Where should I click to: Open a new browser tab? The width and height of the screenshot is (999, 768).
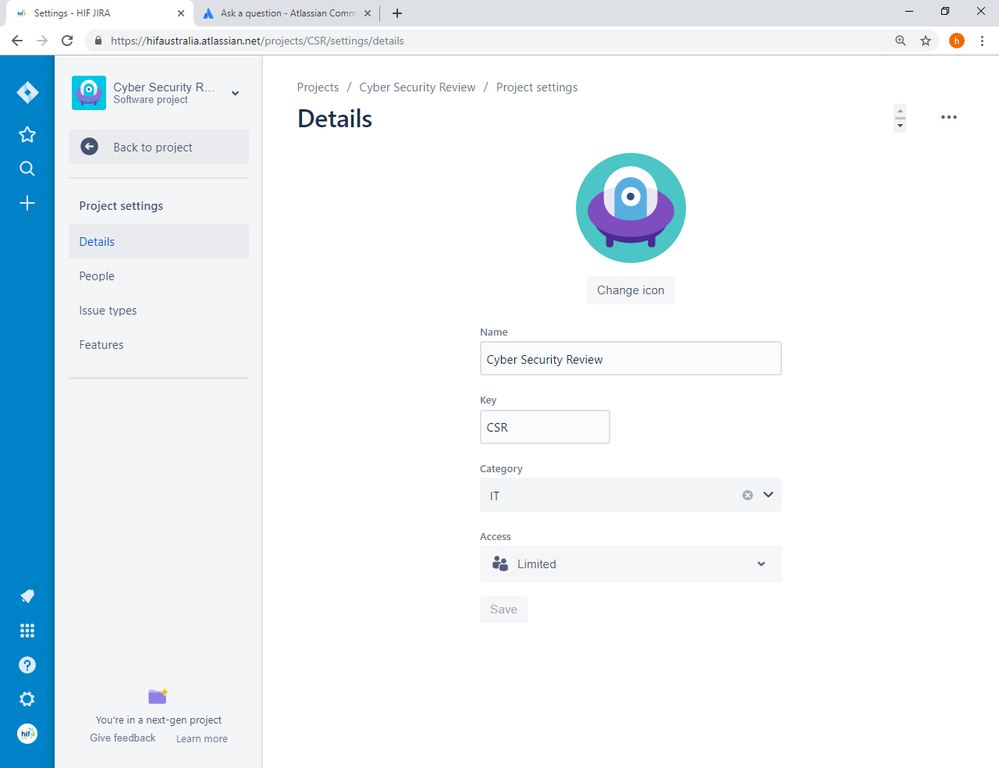point(397,13)
